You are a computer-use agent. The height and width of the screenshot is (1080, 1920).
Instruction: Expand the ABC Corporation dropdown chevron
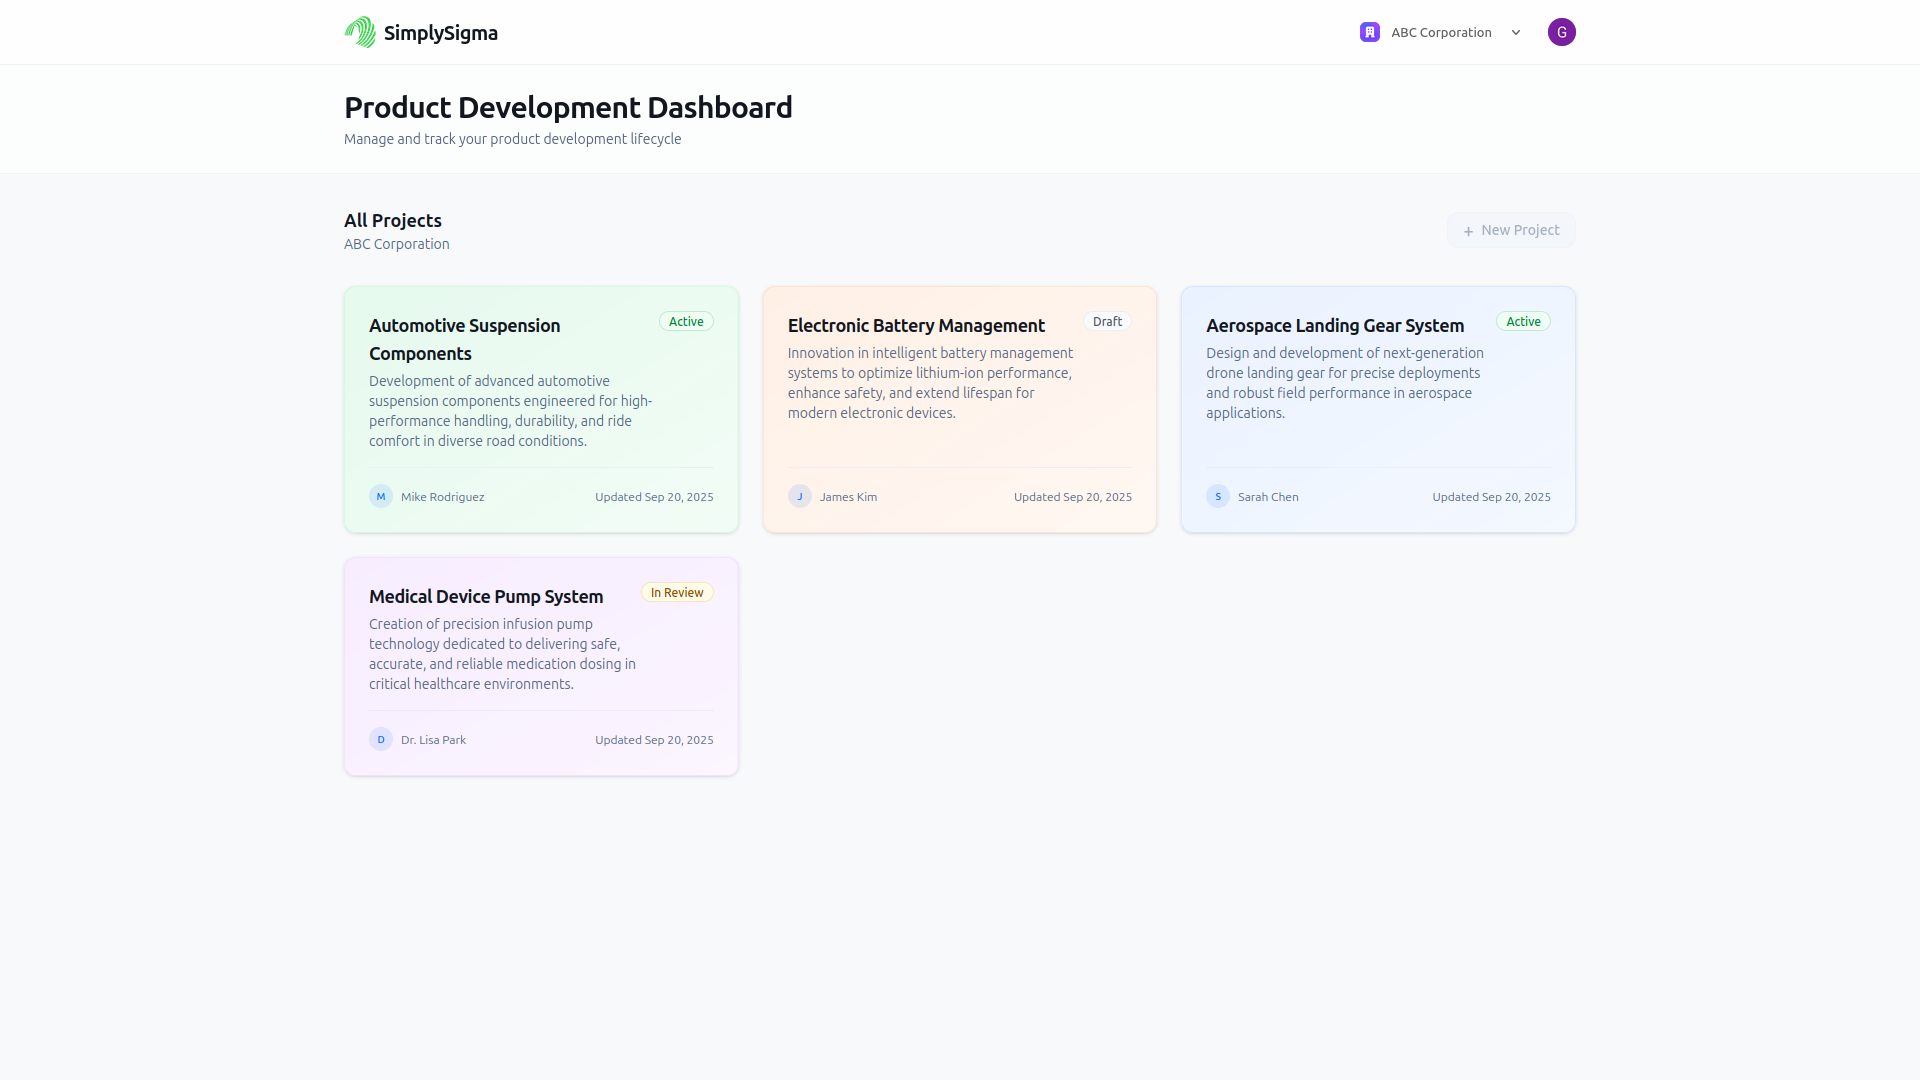point(1516,32)
